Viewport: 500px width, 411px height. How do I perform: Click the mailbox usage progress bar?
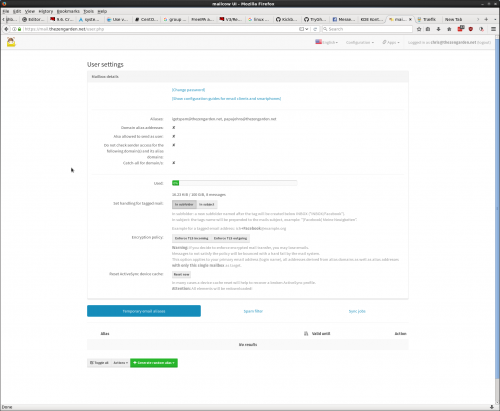click(234, 183)
